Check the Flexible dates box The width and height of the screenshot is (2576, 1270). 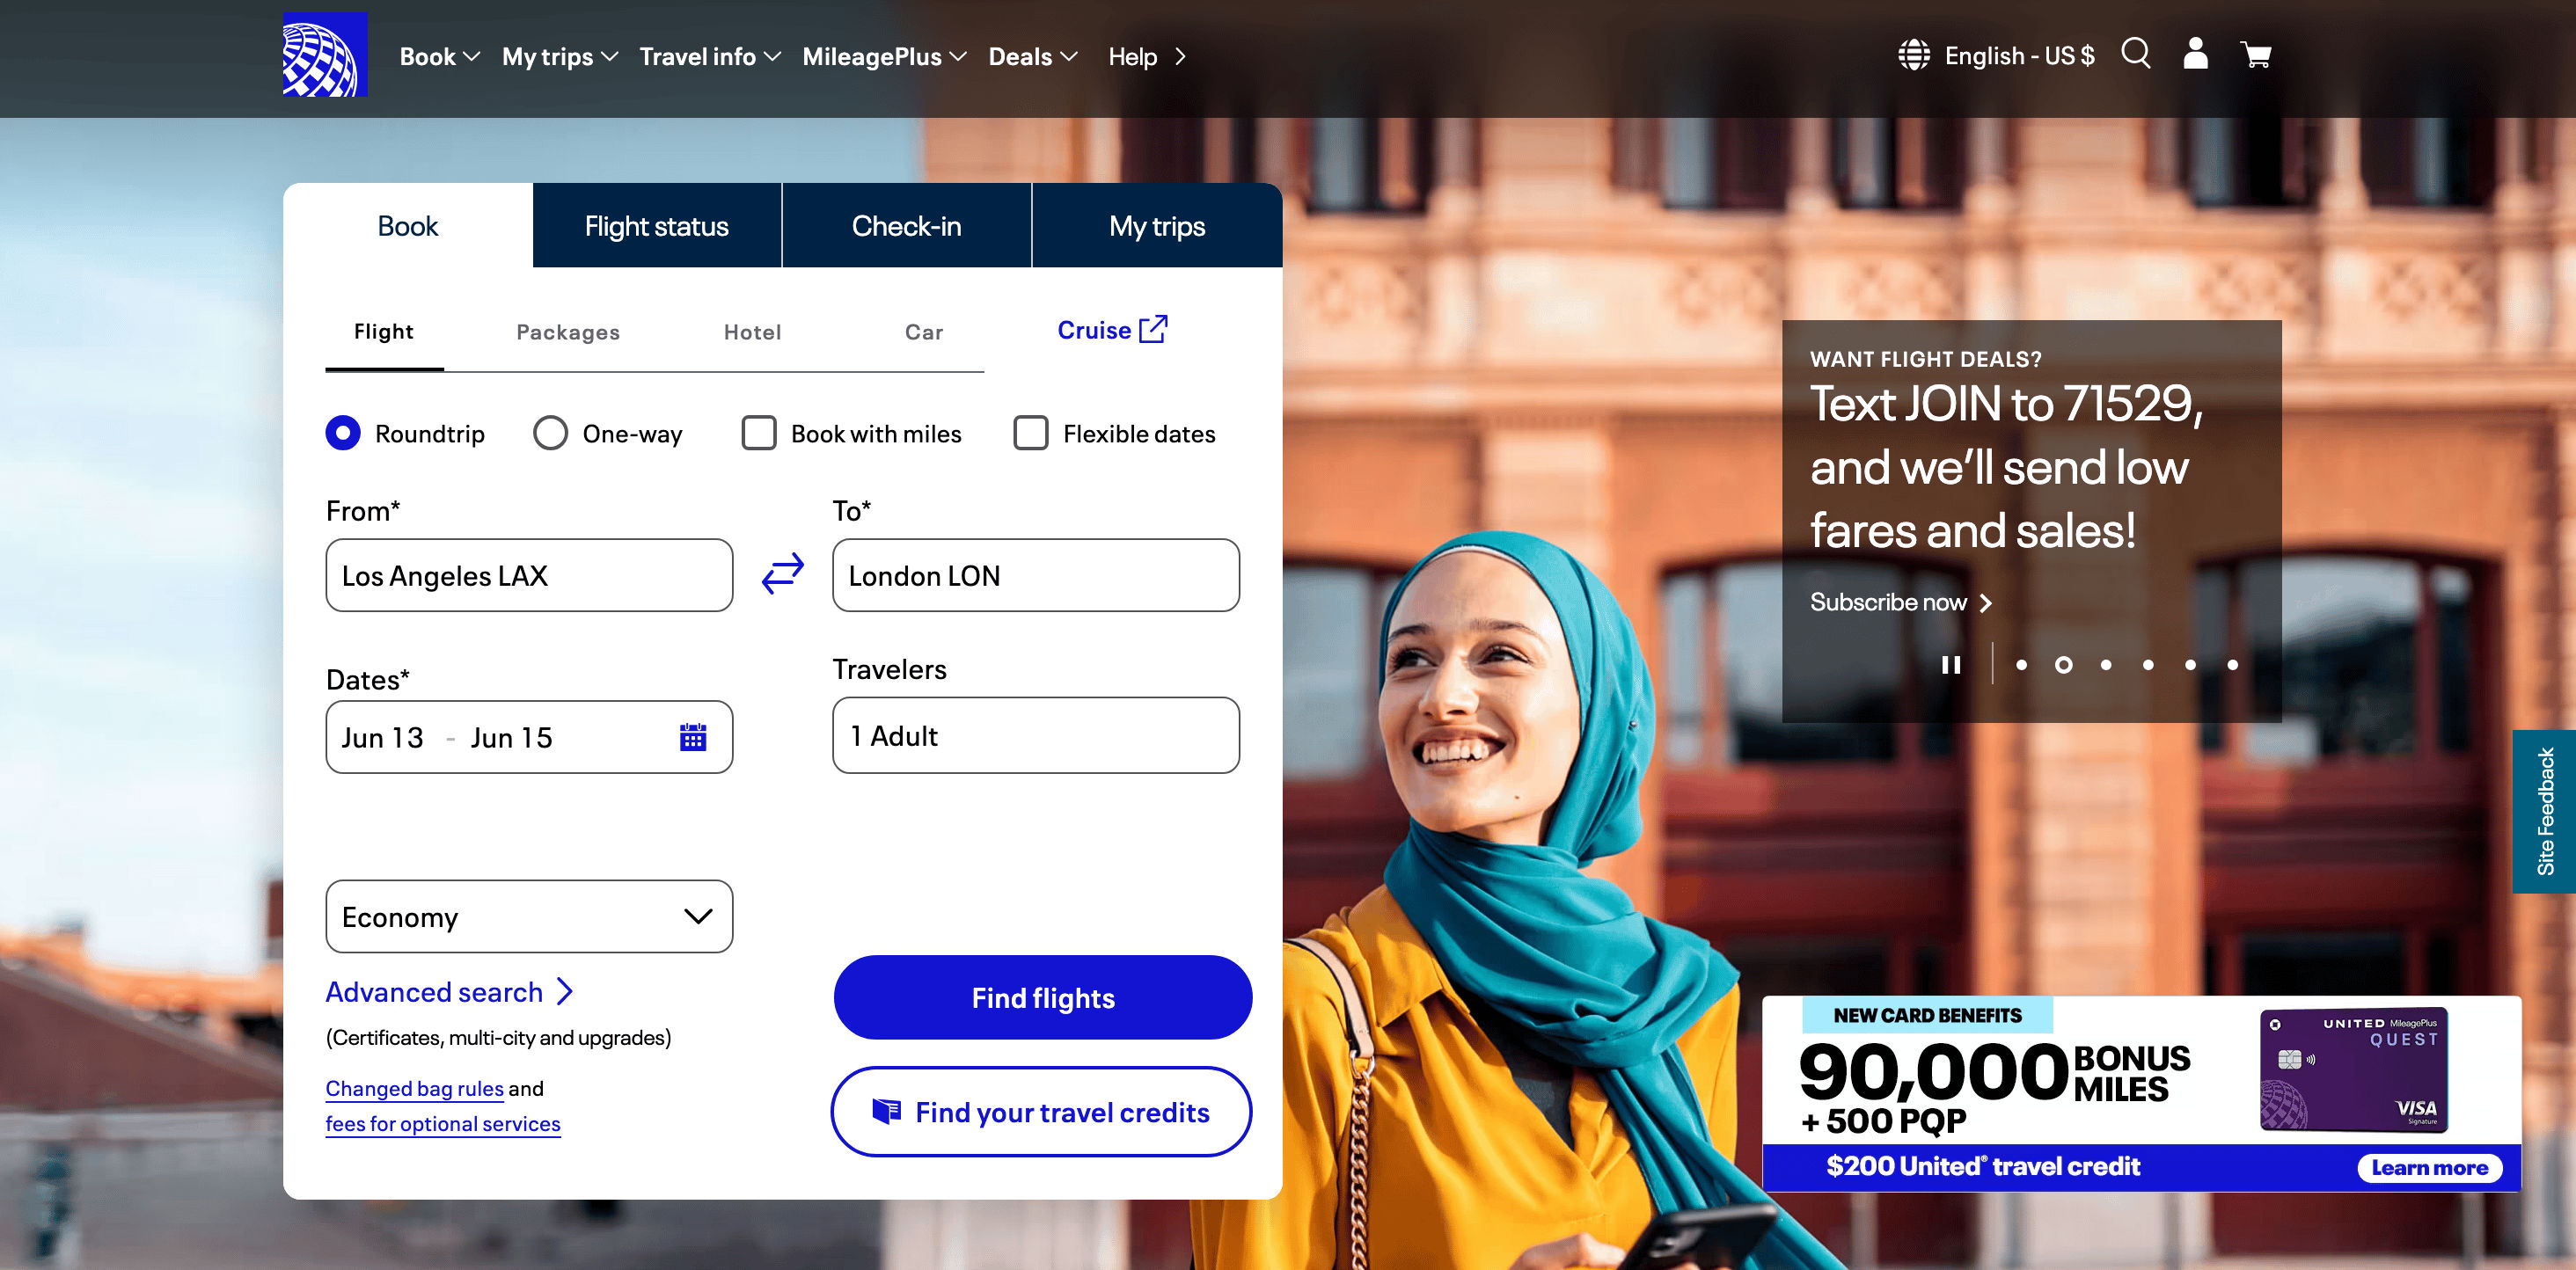(x=1030, y=433)
